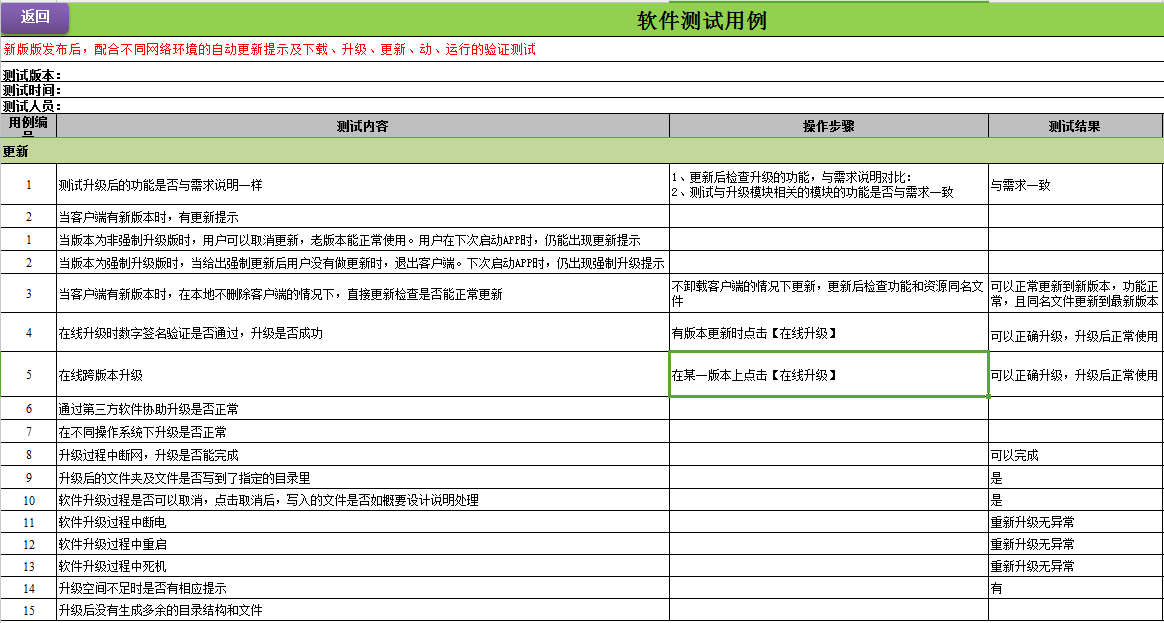Select cell 在线跨版本升级
Viewport: 1164px width, 623px height.
coord(363,375)
